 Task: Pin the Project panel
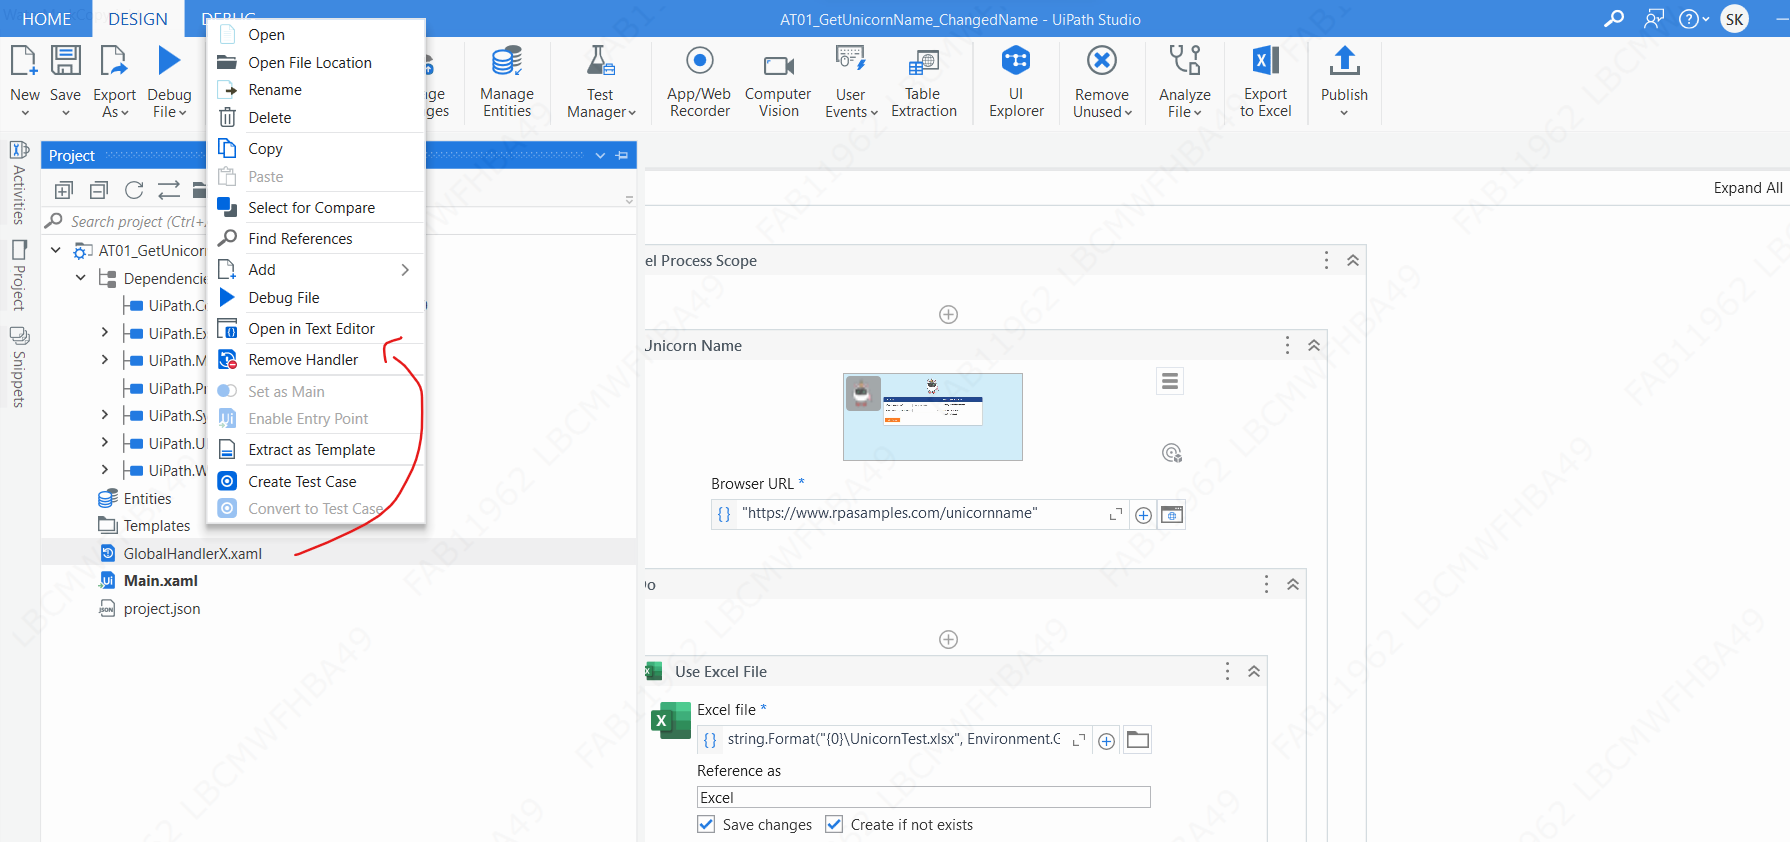click(x=622, y=155)
